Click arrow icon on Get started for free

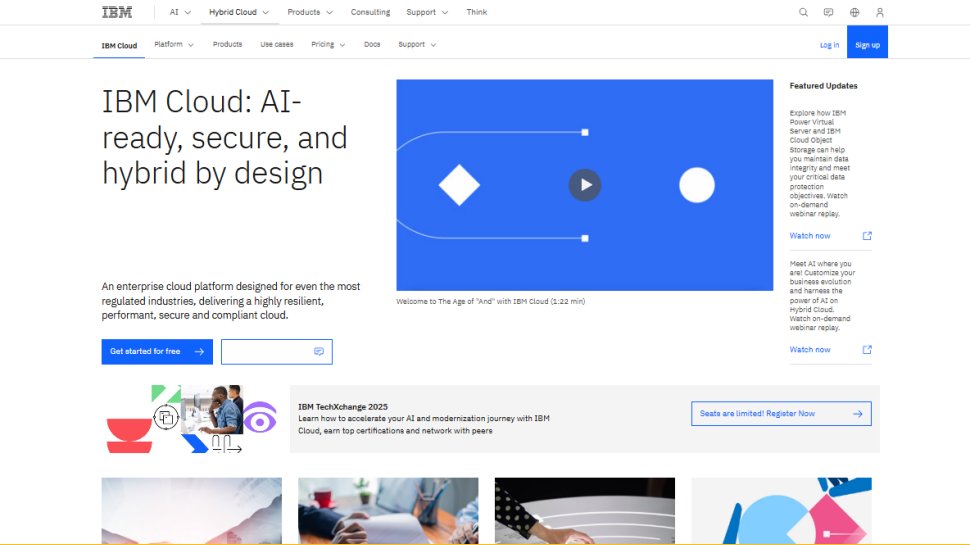tap(199, 351)
